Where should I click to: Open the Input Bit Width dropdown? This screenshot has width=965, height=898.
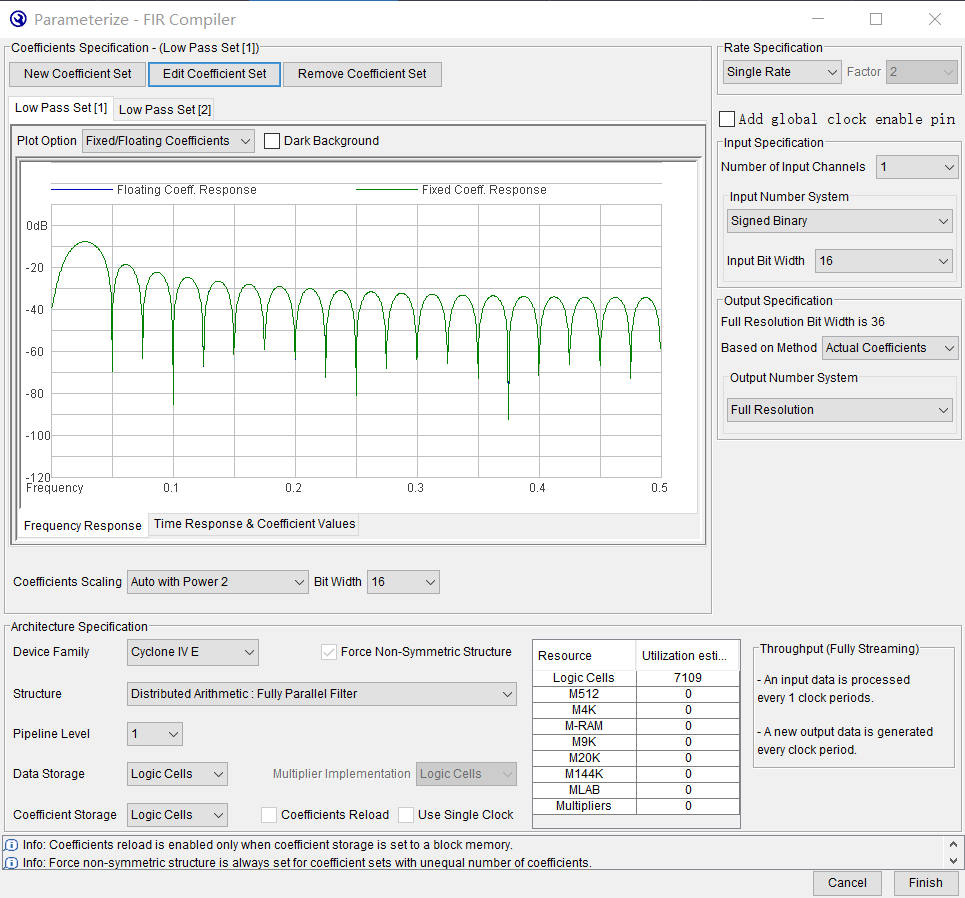pos(884,261)
